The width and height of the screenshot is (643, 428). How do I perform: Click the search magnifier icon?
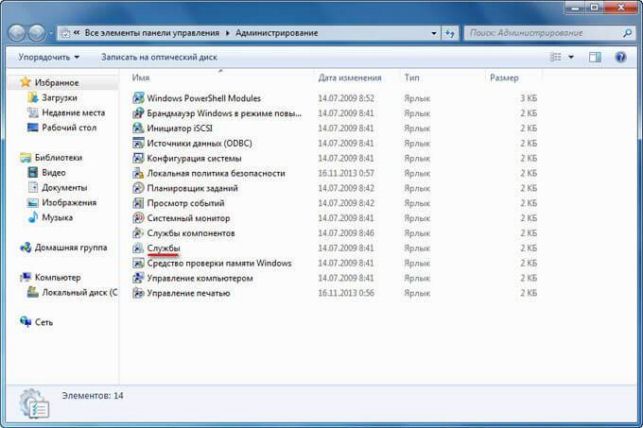click(627, 33)
